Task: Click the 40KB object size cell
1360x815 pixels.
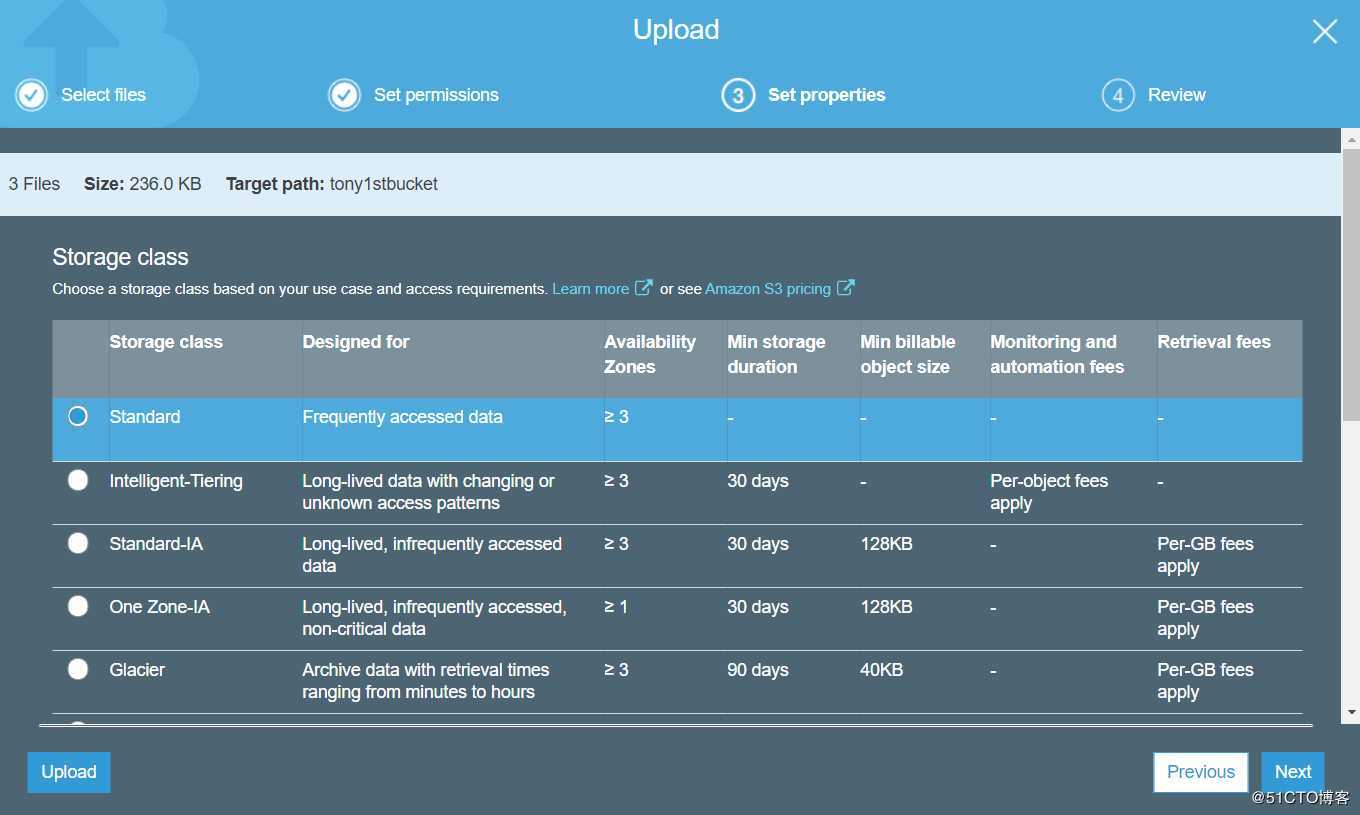Action: 881,670
